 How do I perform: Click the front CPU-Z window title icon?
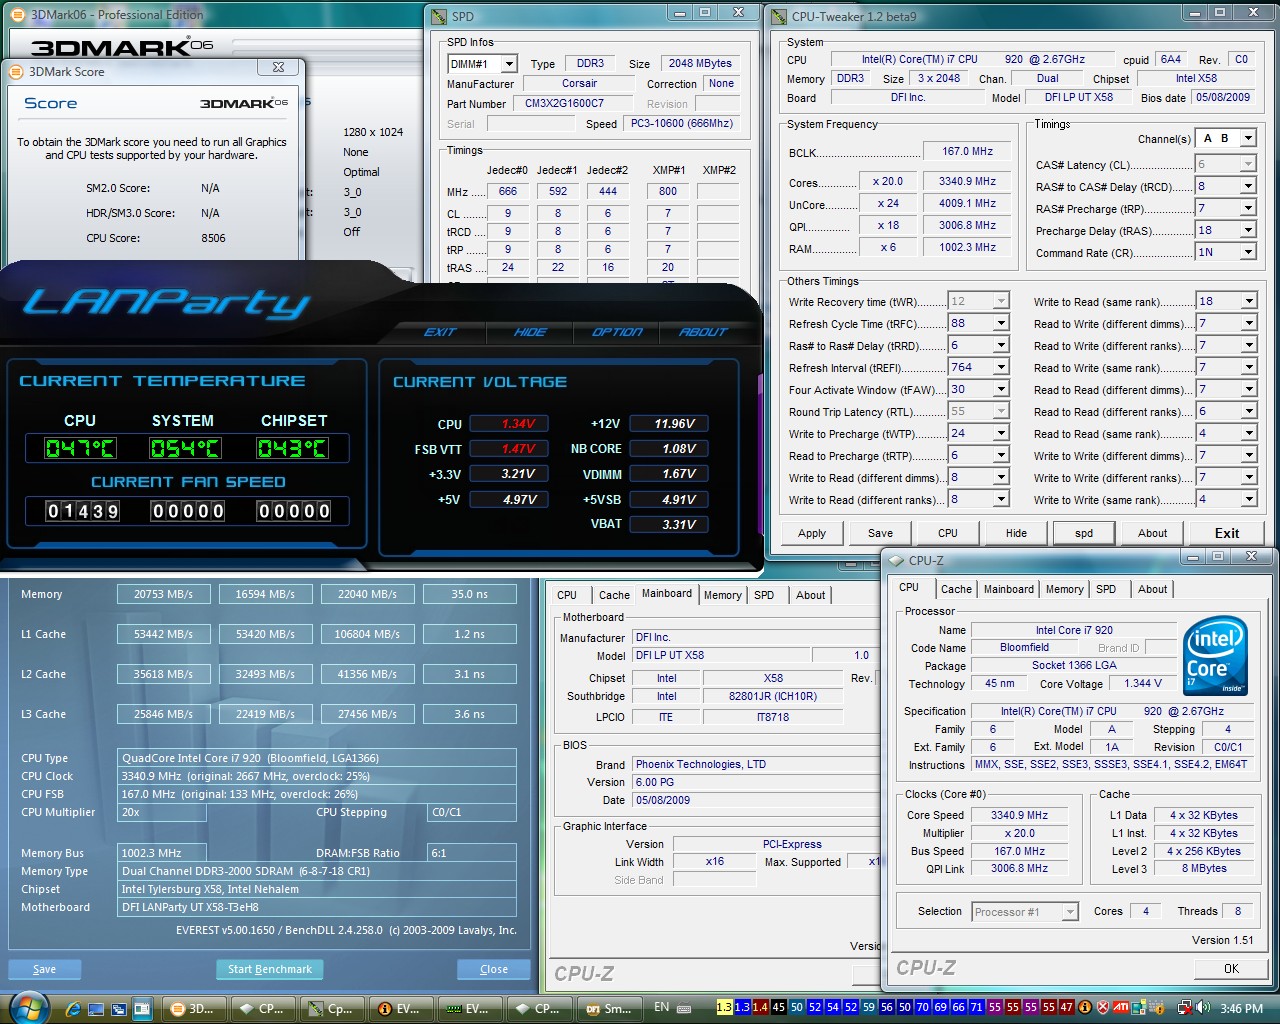[x=896, y=561]
